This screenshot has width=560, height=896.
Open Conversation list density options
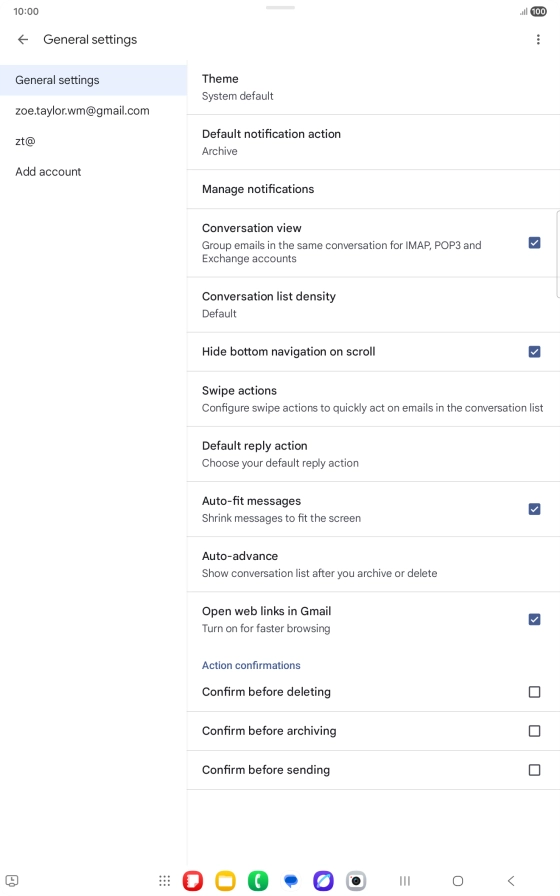point(373,305)
